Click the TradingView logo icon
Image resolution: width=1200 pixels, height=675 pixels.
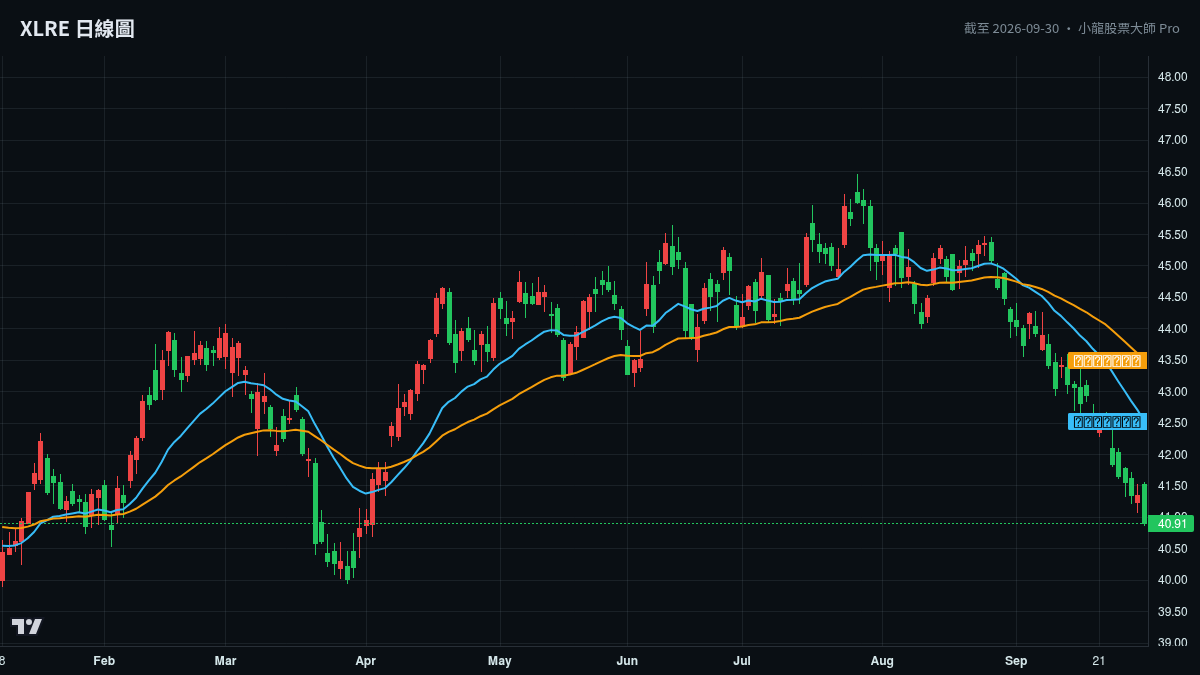27,626
